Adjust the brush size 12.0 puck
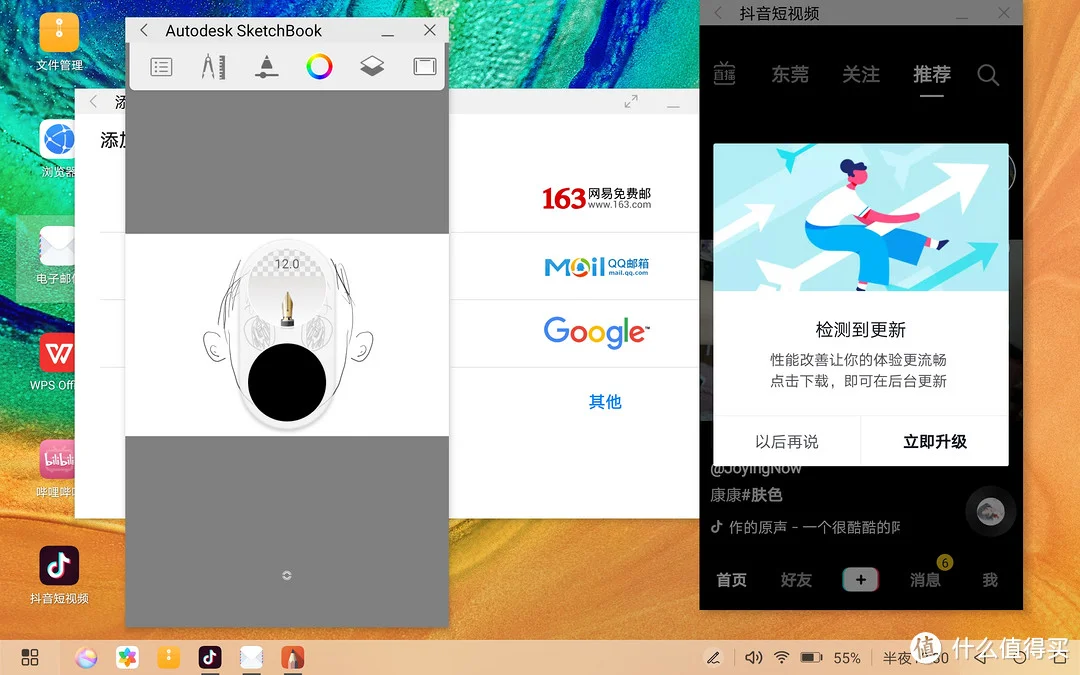The width and height of the screenshot is (1080, 675). (287, 264)
